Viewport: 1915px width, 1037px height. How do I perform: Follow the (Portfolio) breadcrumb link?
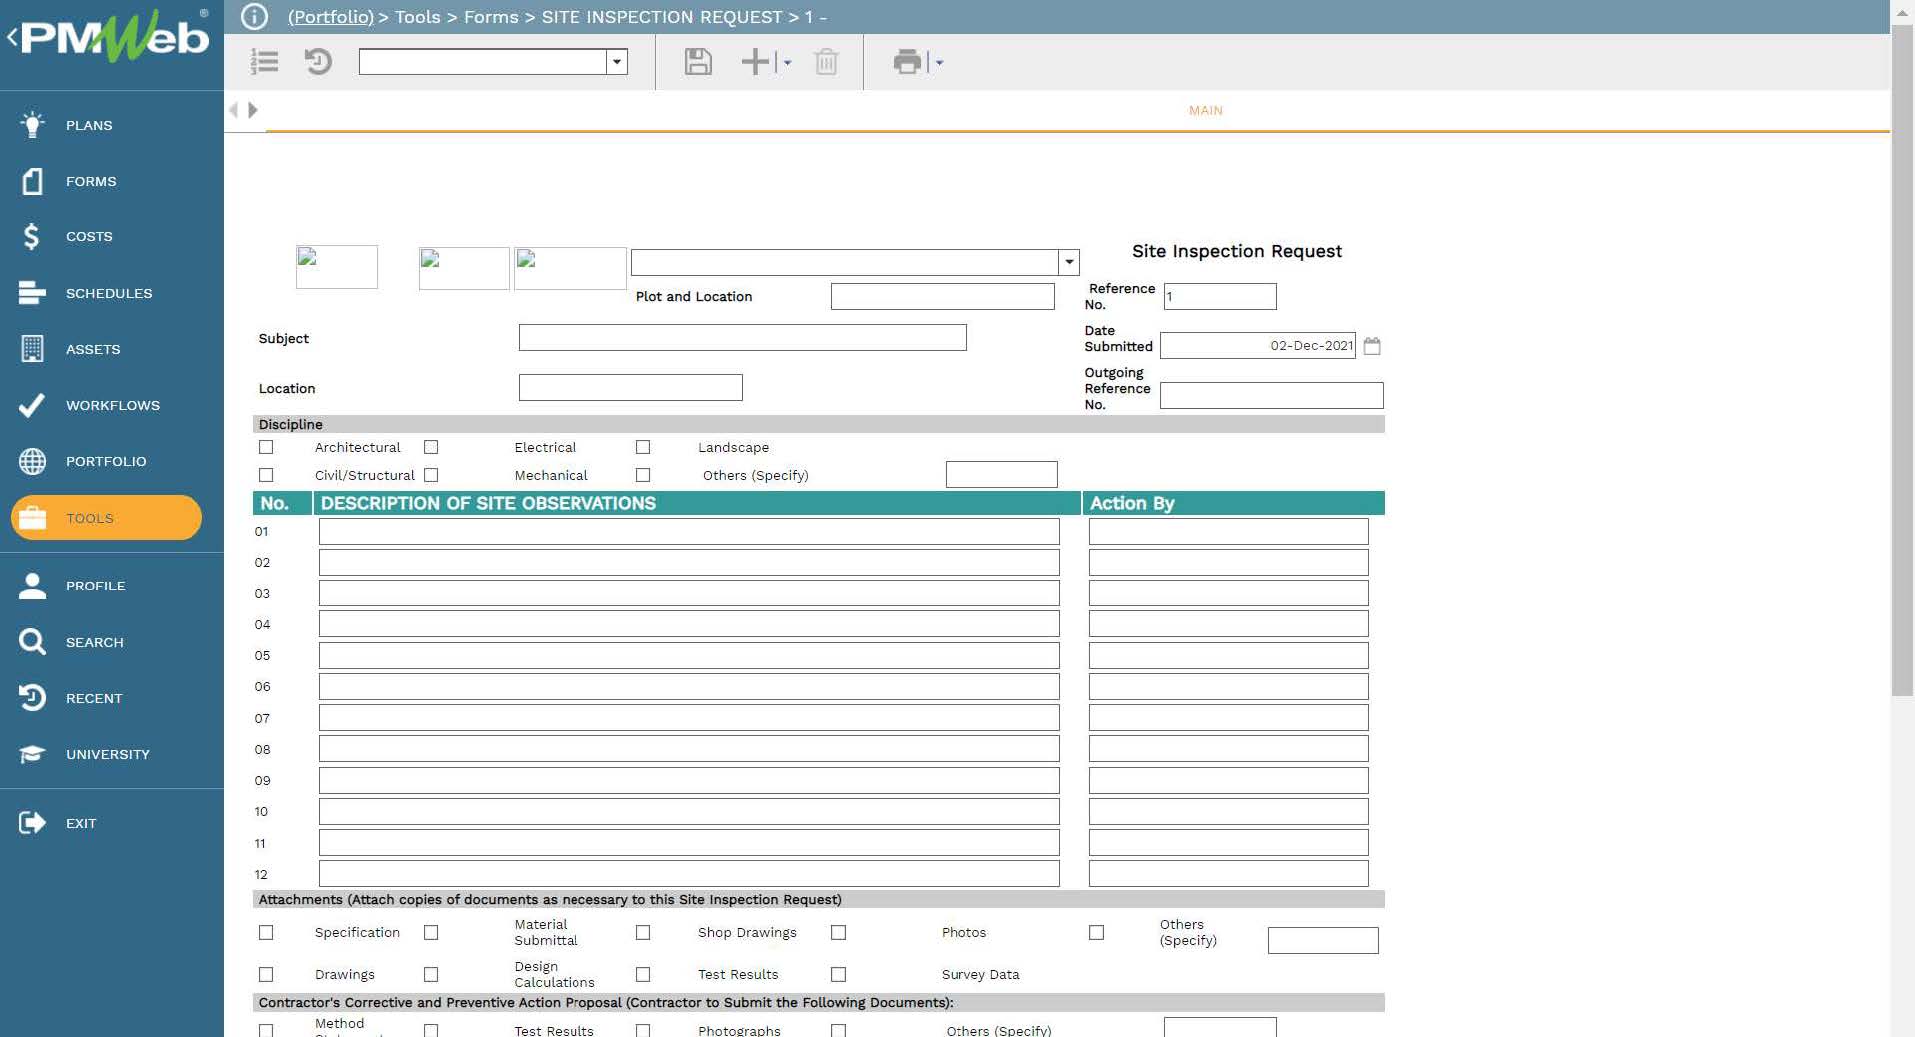(330, 17)
